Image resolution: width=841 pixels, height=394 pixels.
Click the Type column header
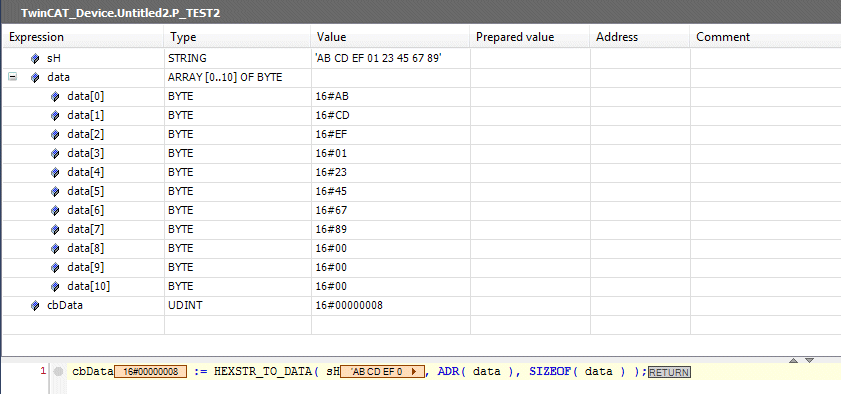point(237,37)
